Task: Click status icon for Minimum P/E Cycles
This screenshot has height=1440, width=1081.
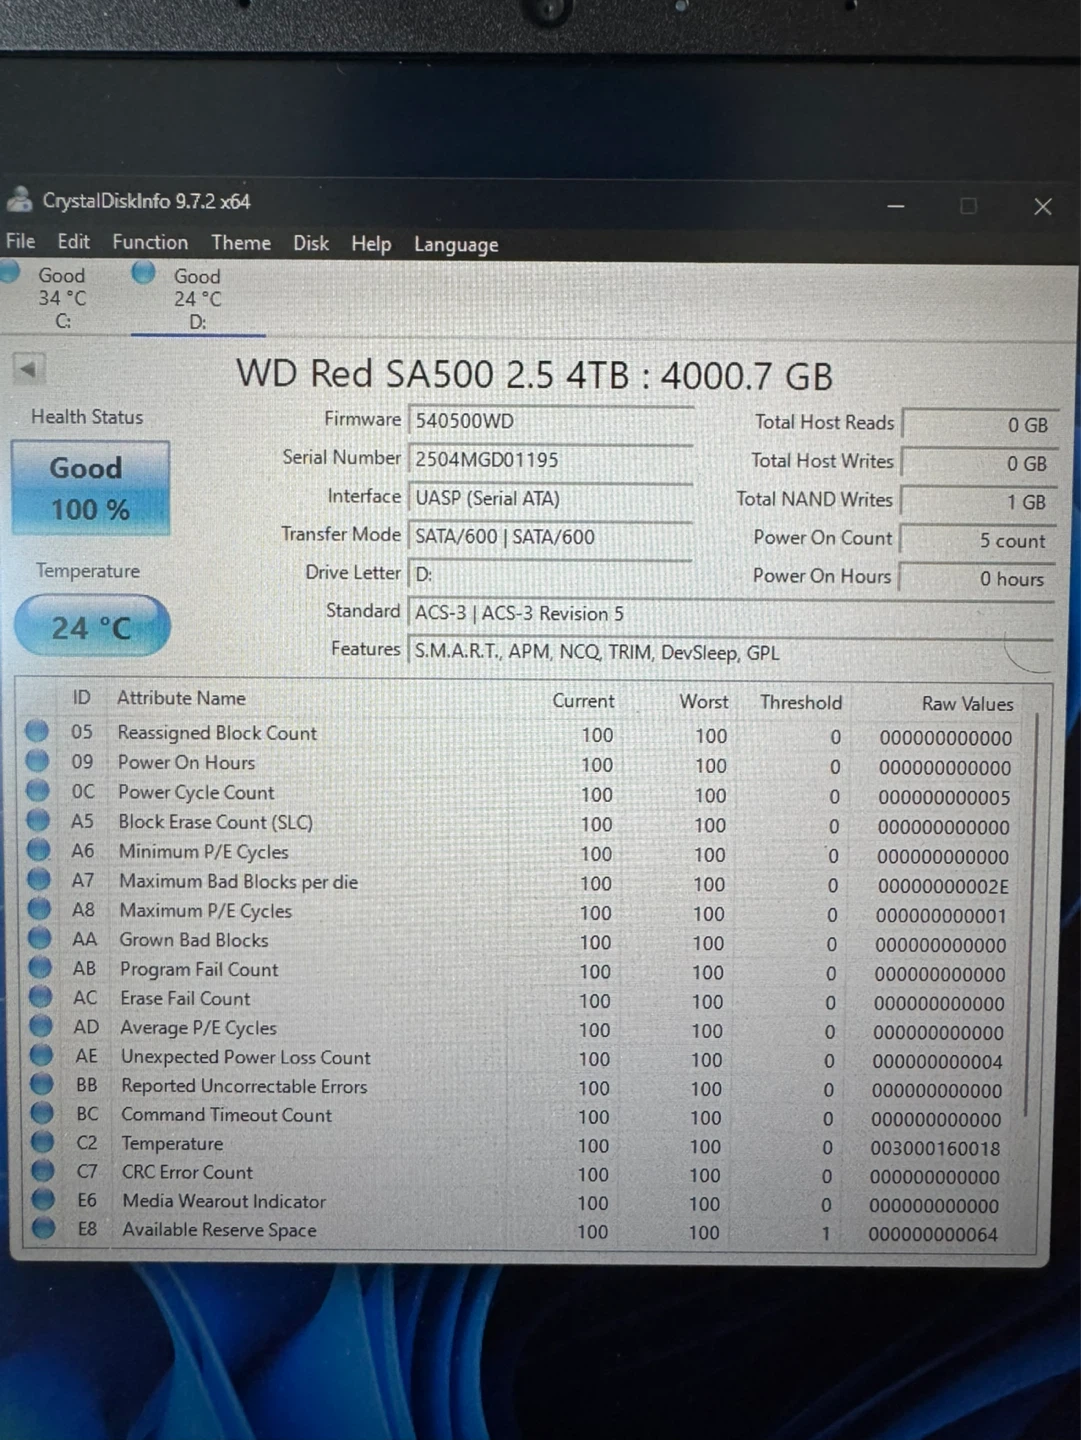Action: pos(39,850)
